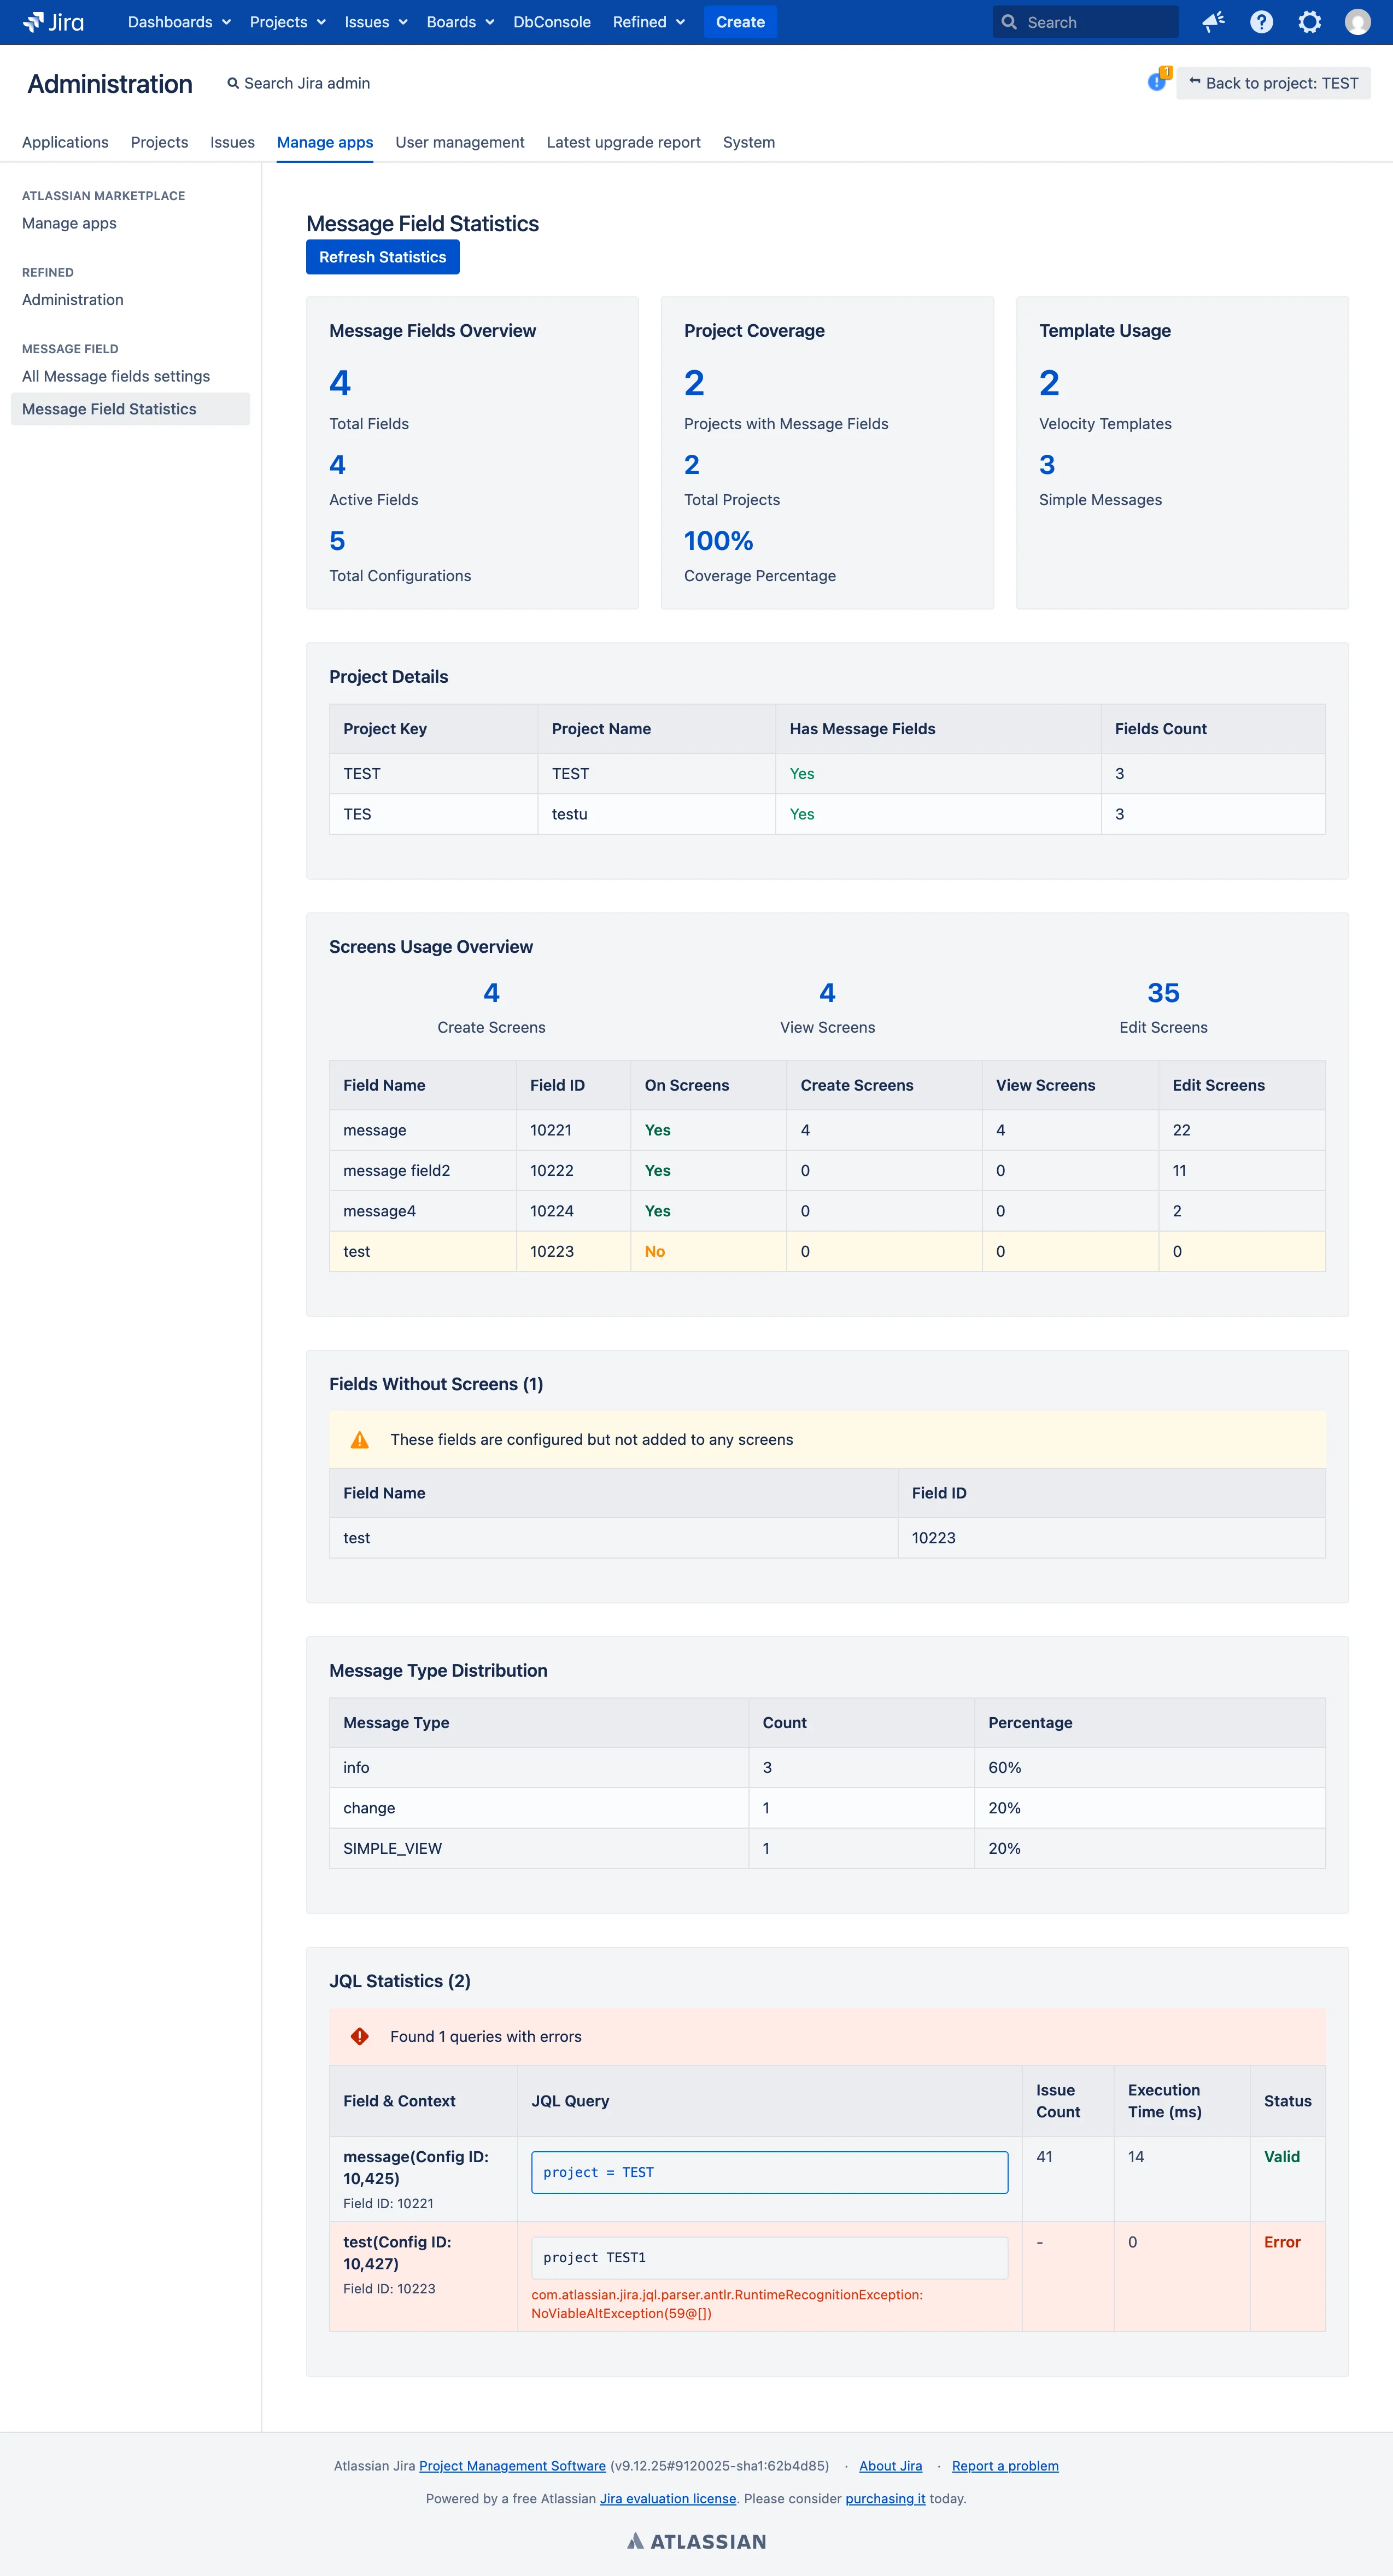Open the user profile avatar
The image size is (1393, 2576).
click(1357, 22)
